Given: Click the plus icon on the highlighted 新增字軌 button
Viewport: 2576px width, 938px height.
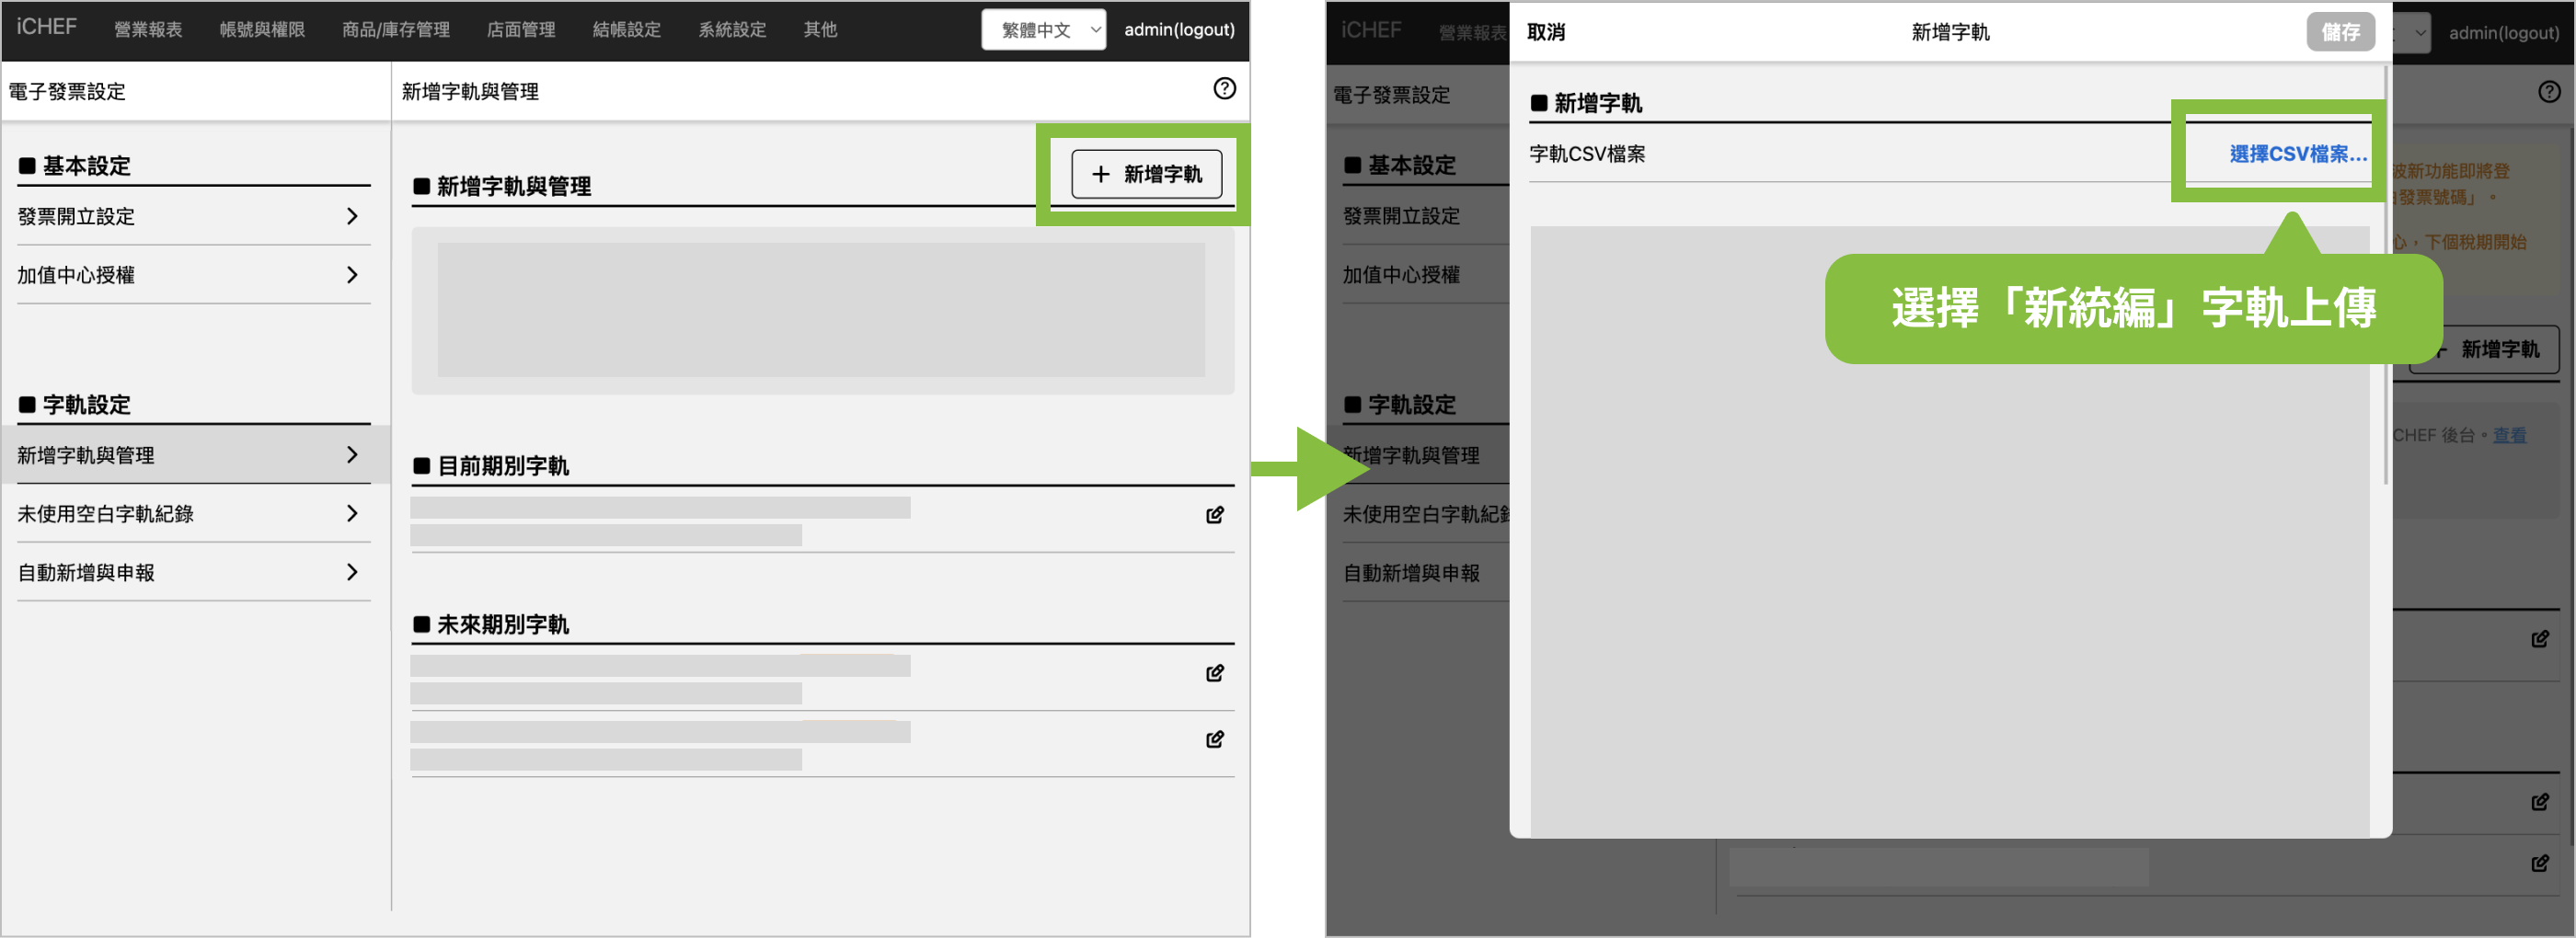Looking at the screenshot, I should tap(1100, 175).
